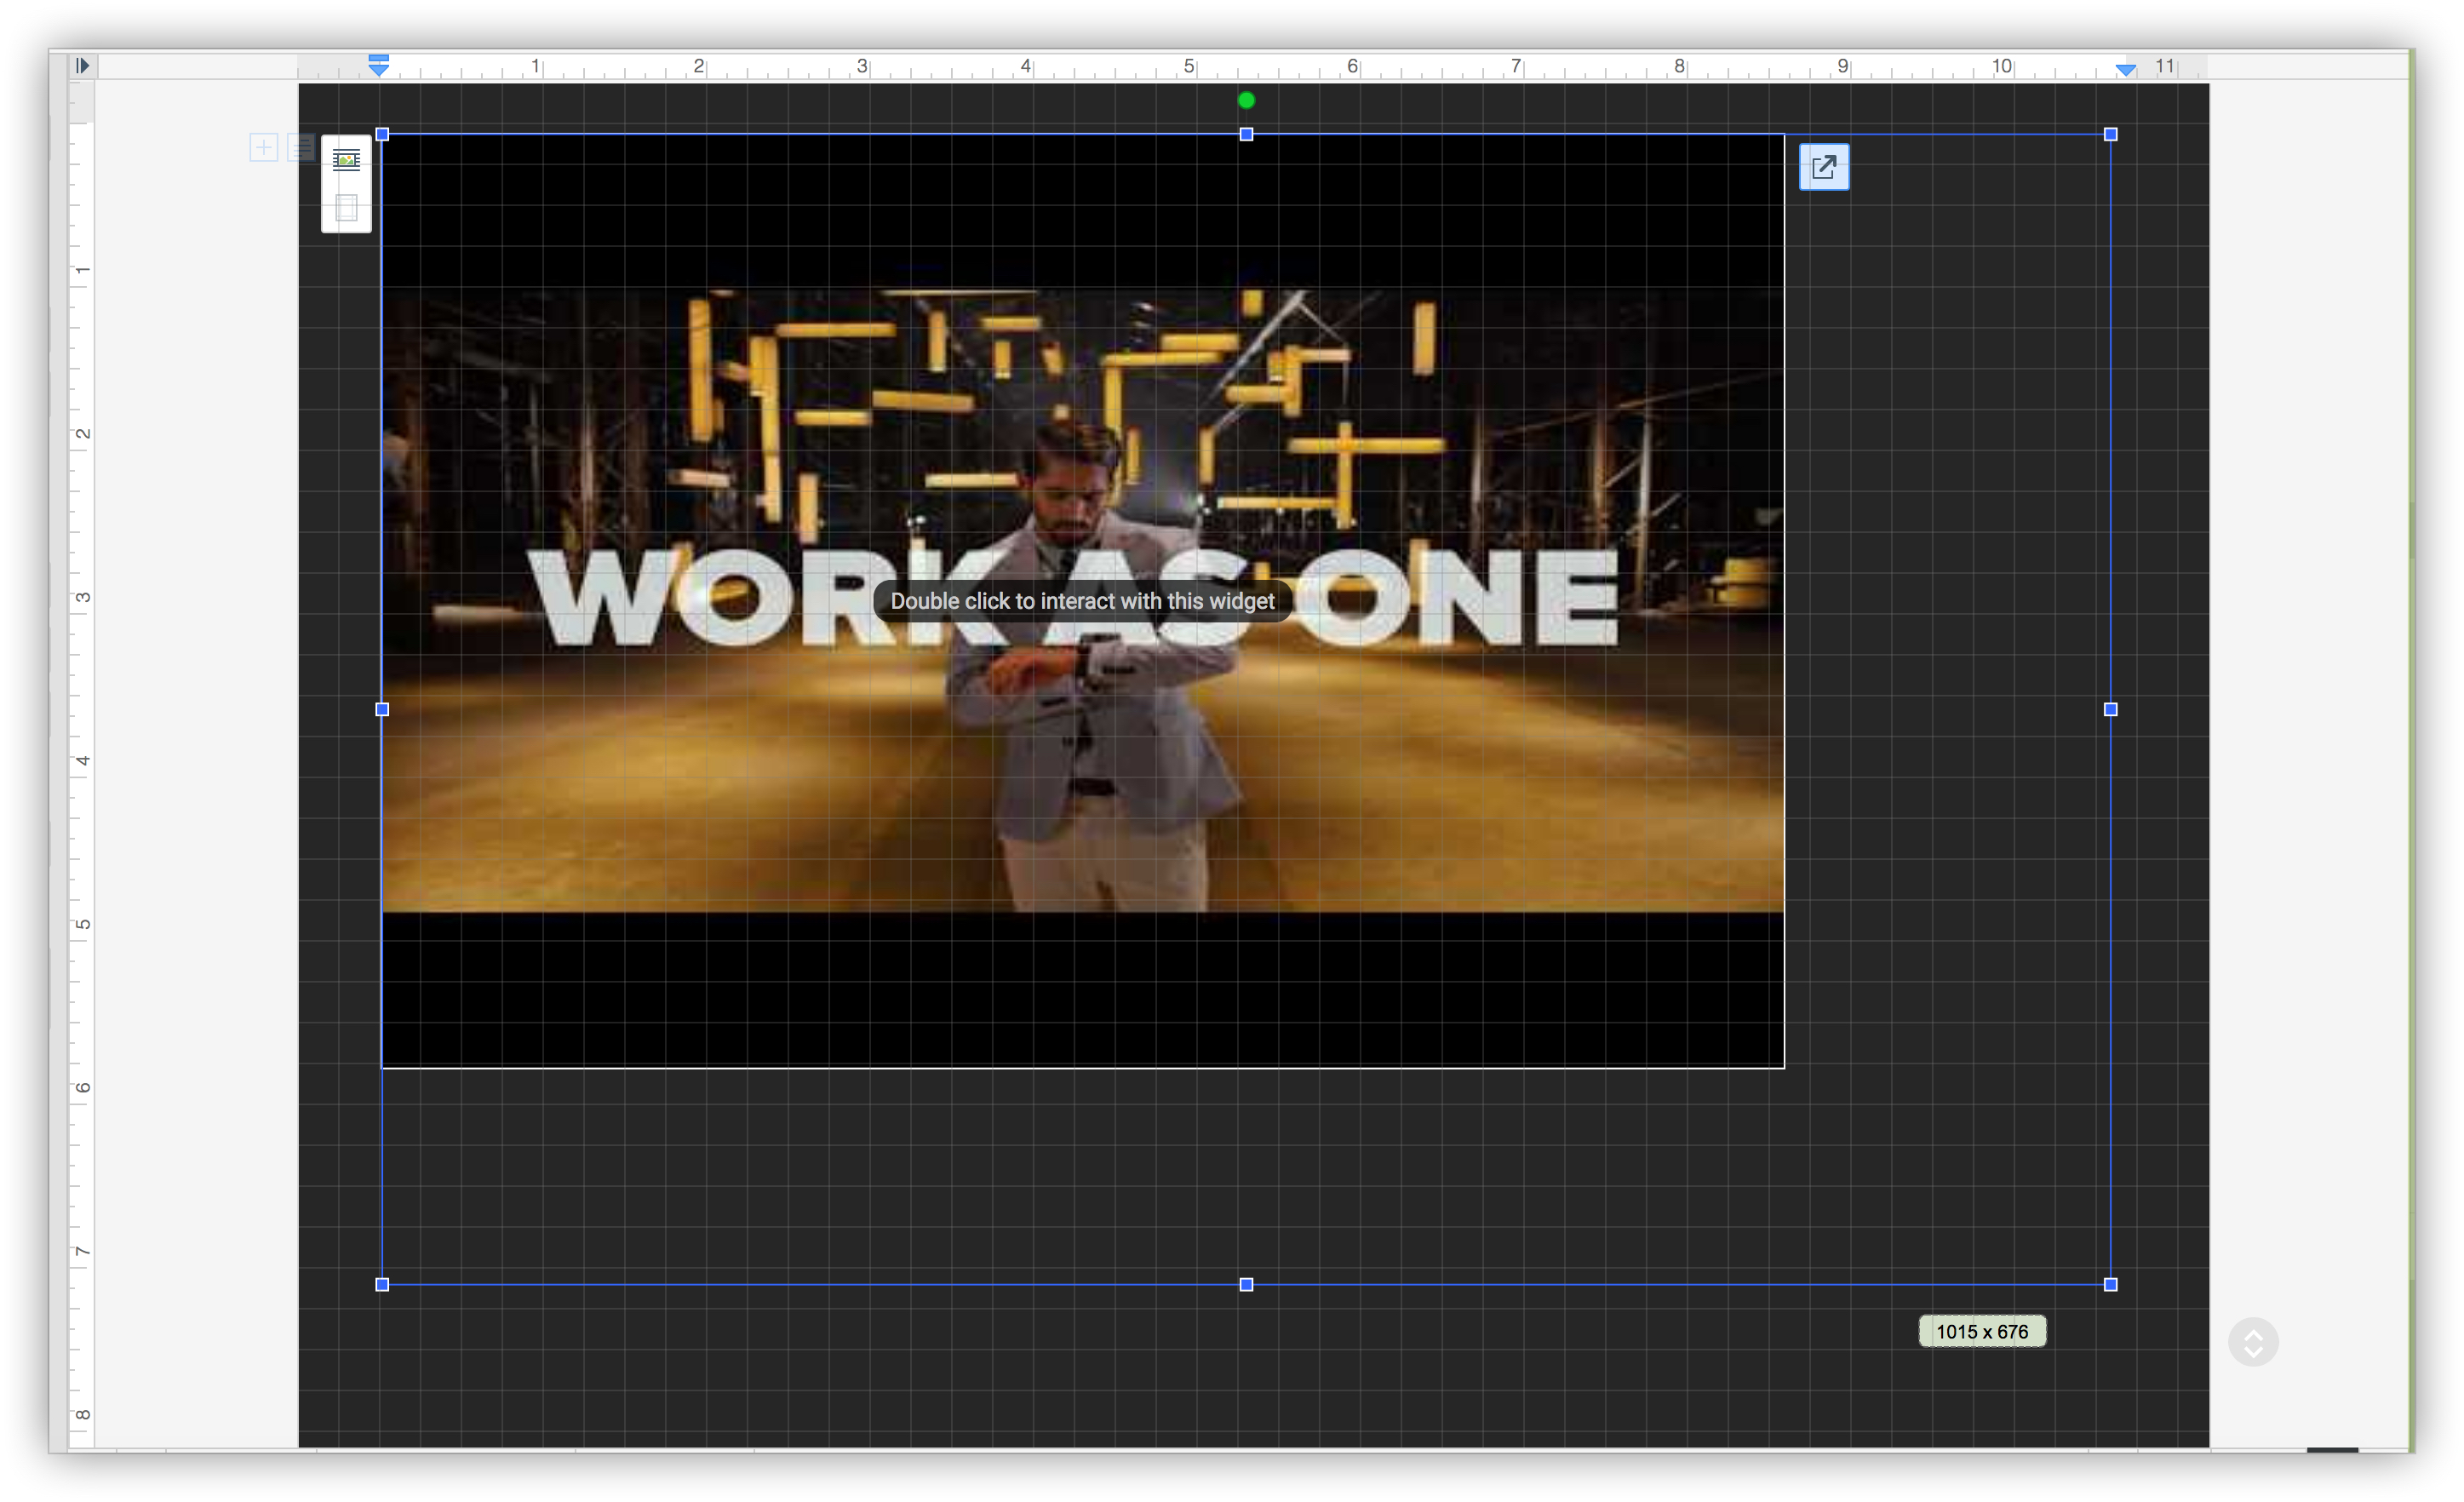Click the top-right resize handle
Image resolution: width=2464 pixels, height=1502 pixels.
(x=2110, y=134)
